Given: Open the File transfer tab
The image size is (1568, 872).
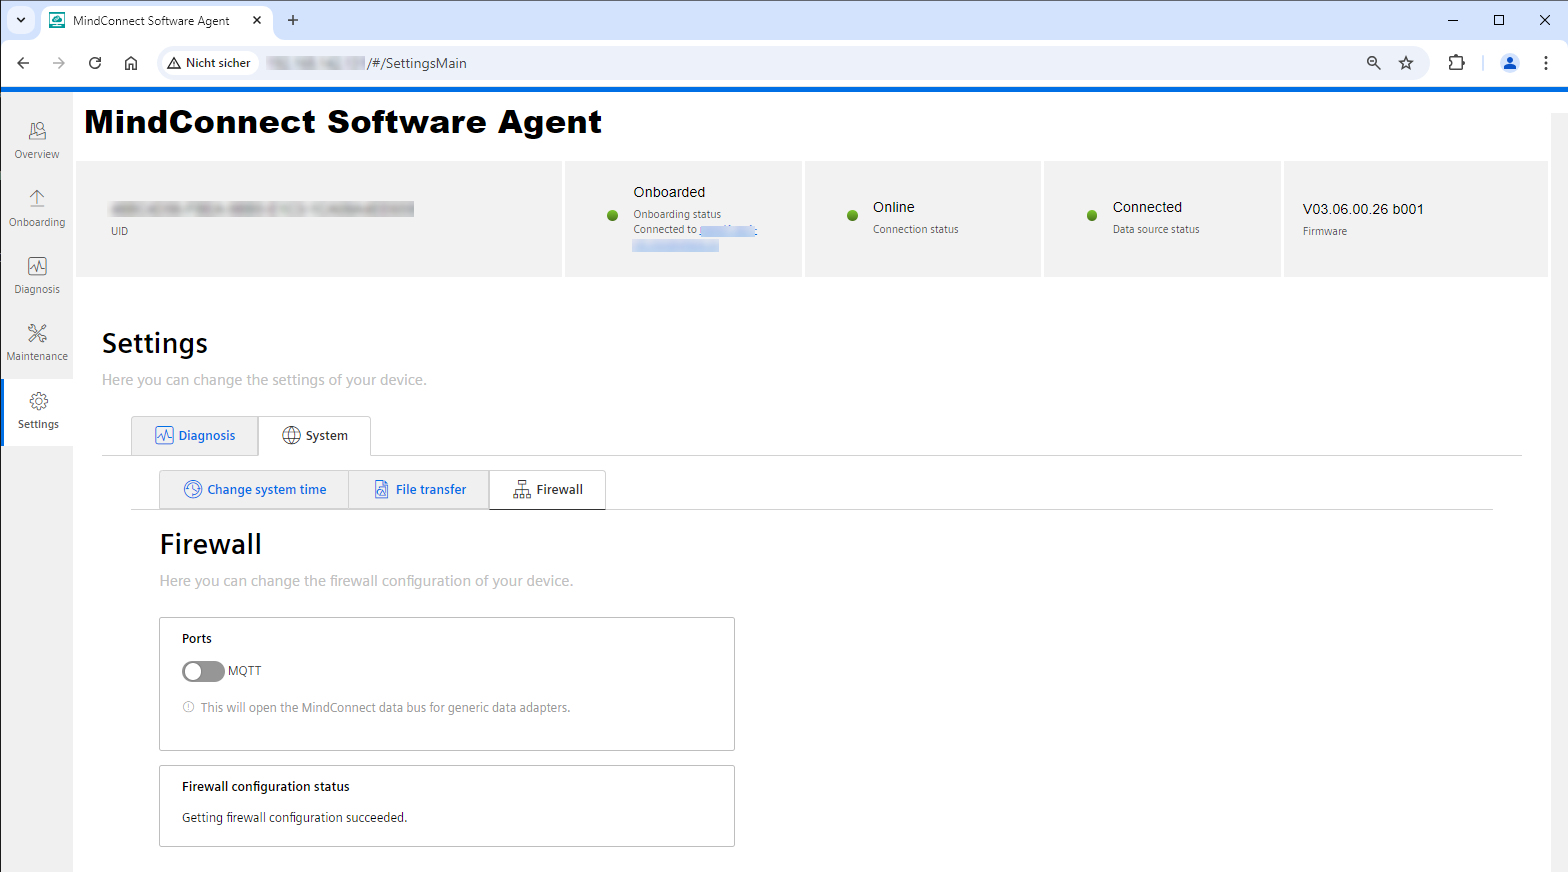Looking at the screenshot, I should pos(419,490).
